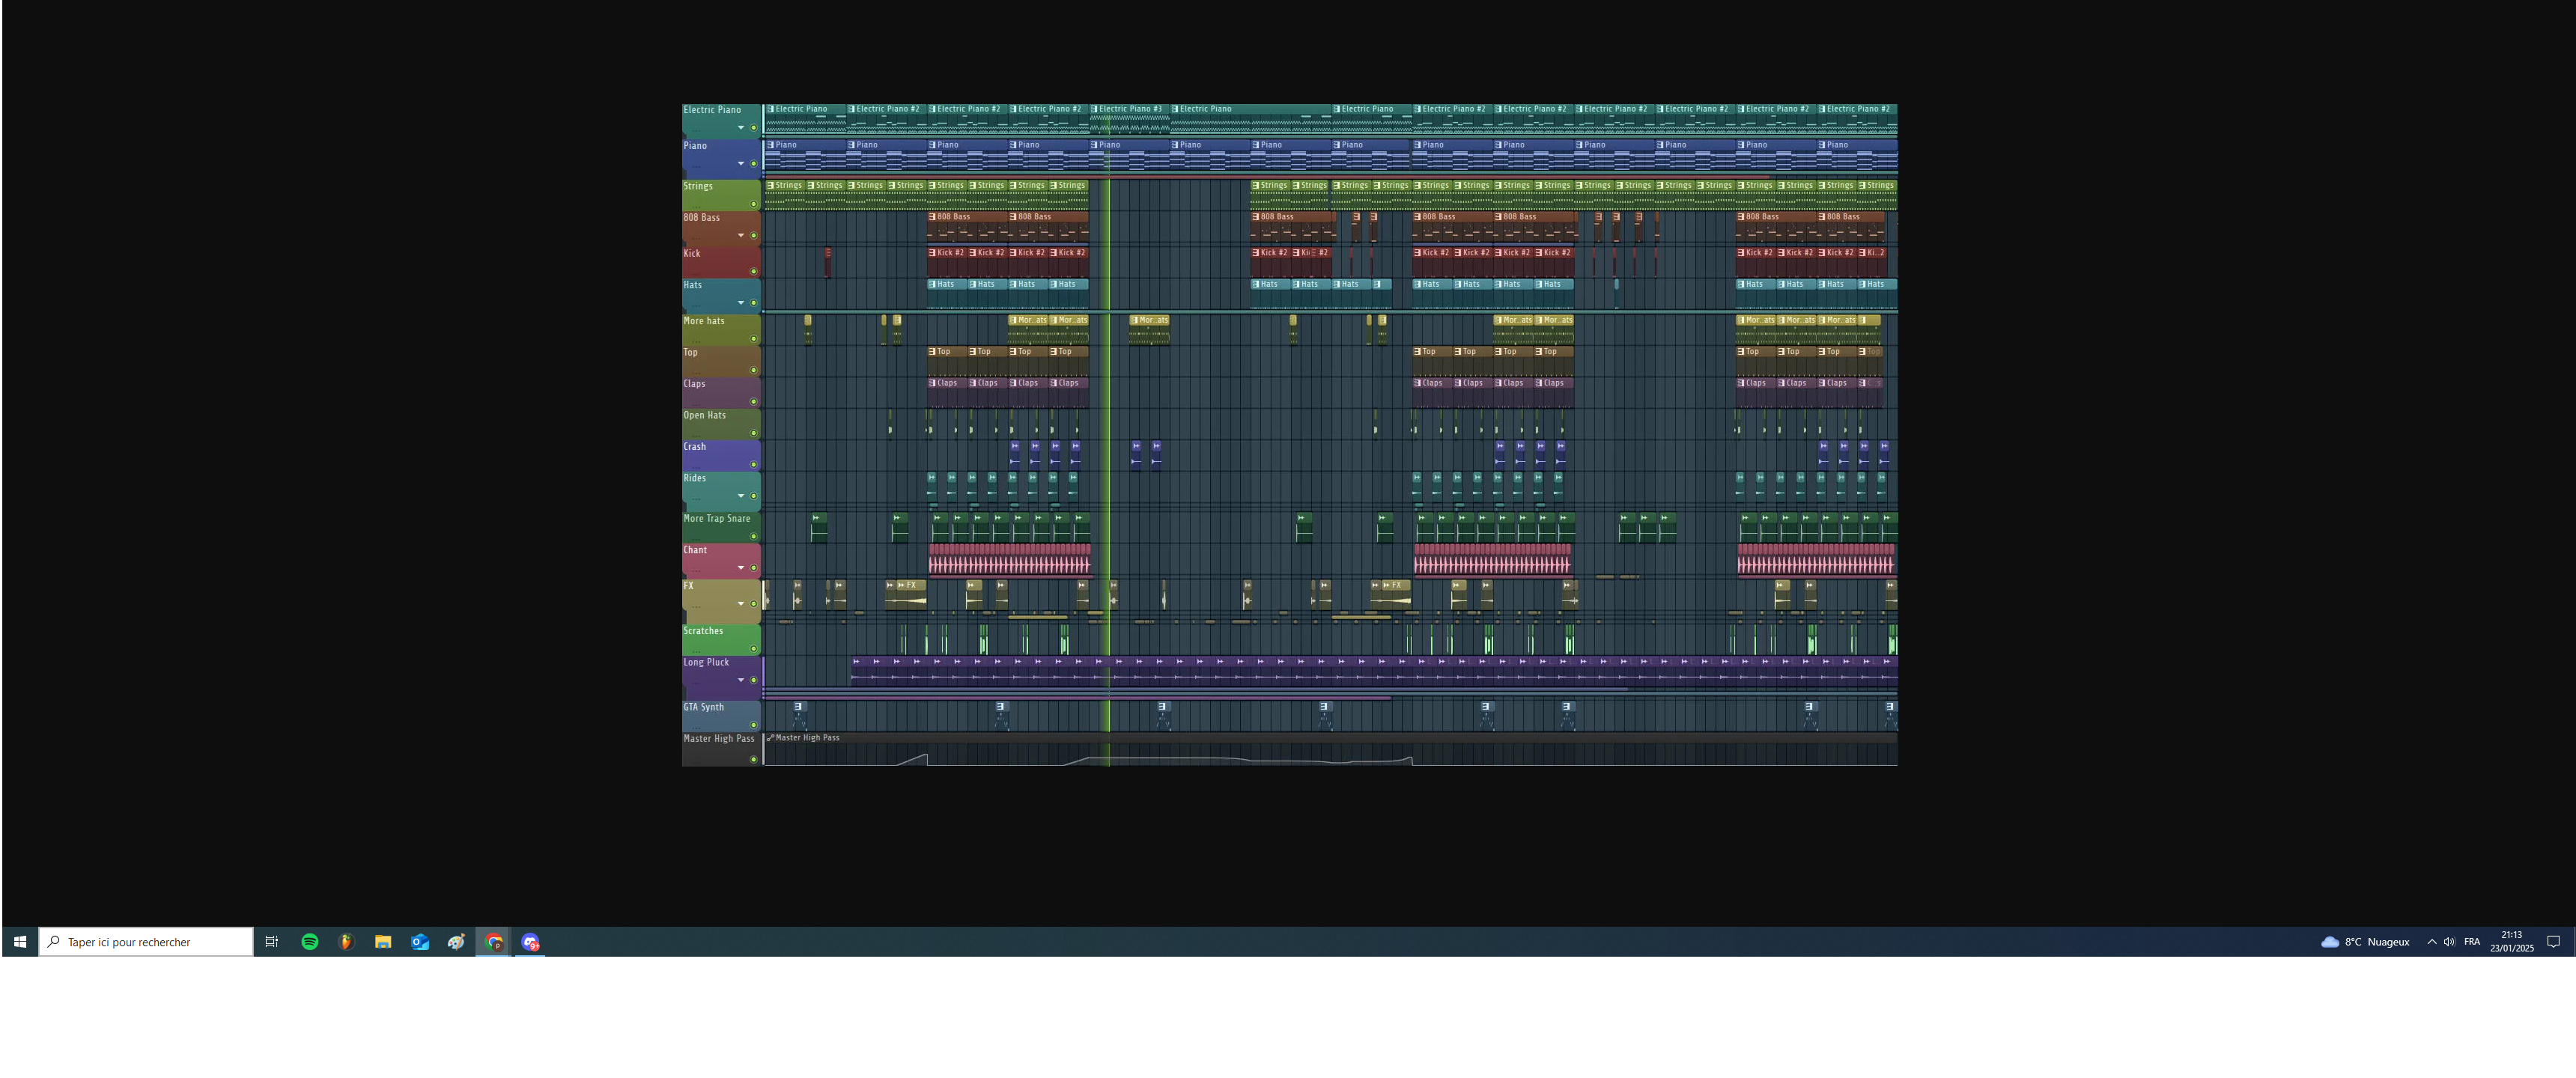Select the Crash track header
This screenshot has width=2576, height=1078.
[x=721, y=456]
